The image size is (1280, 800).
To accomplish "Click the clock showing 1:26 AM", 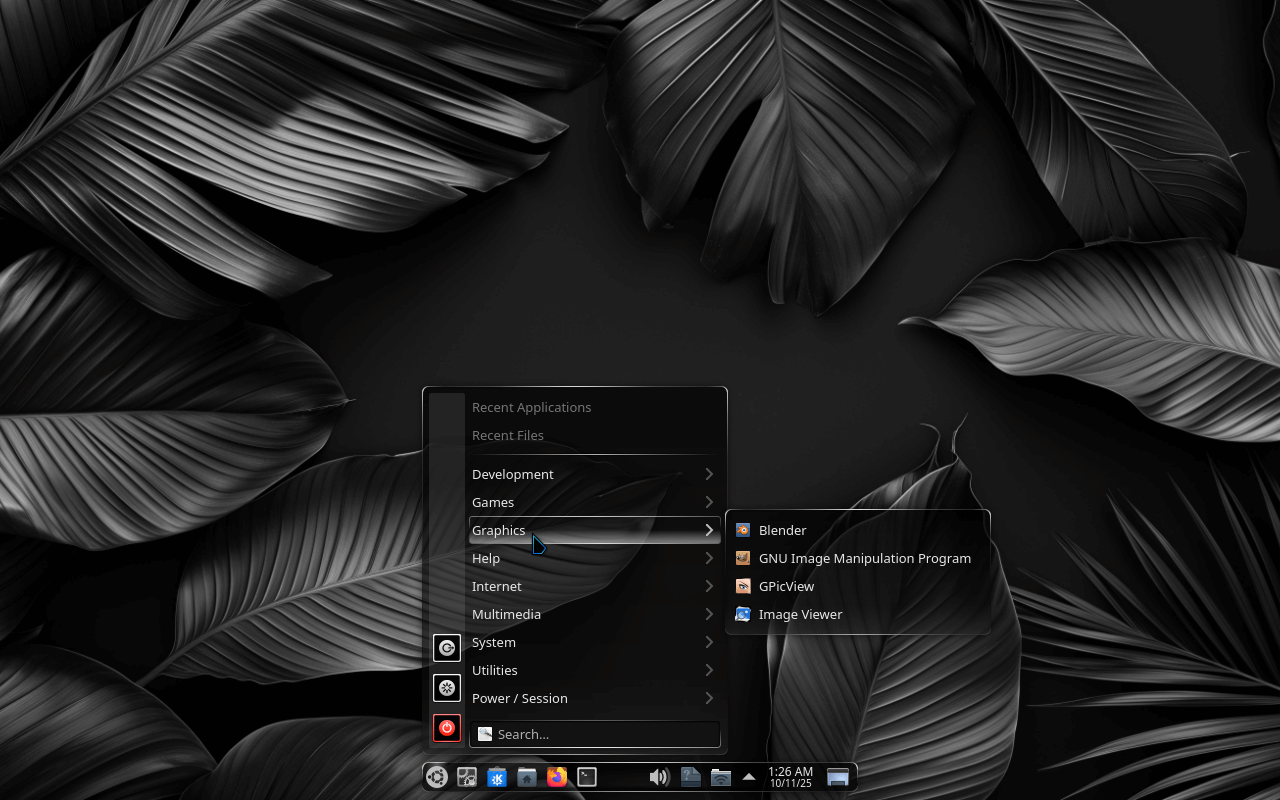I will (790, 777).
